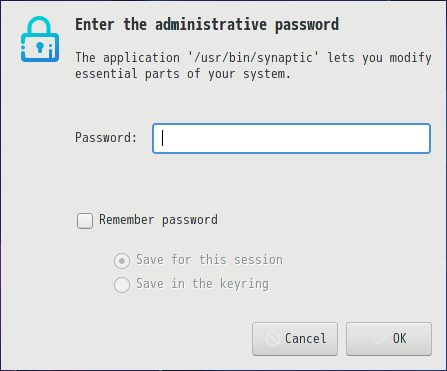Viewport: 447px width, 371px height.
Task: Tick the Remember password checkbox
Action: (x=85, y=221)
